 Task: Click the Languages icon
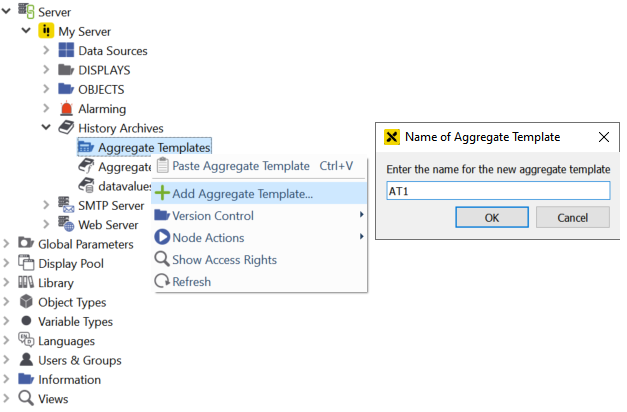pyautogui.click(x=26, y=340)
